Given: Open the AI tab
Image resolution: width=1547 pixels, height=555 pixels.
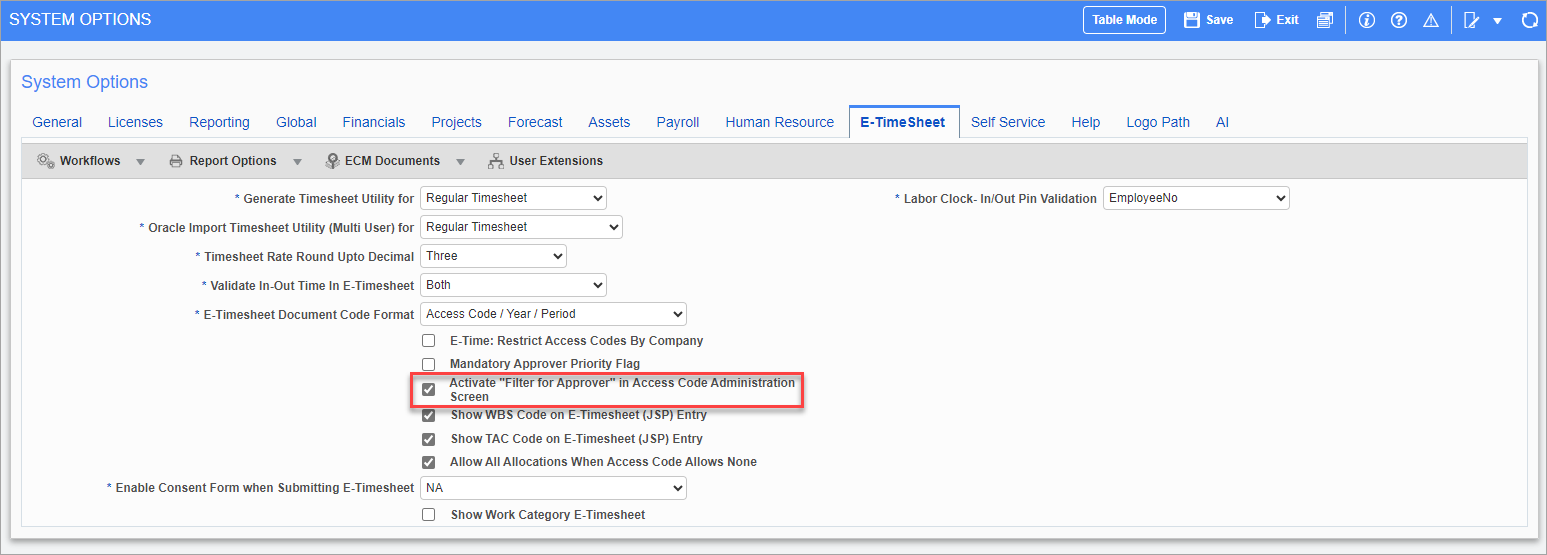Looking at the screenshot, I should [1222, 122].
